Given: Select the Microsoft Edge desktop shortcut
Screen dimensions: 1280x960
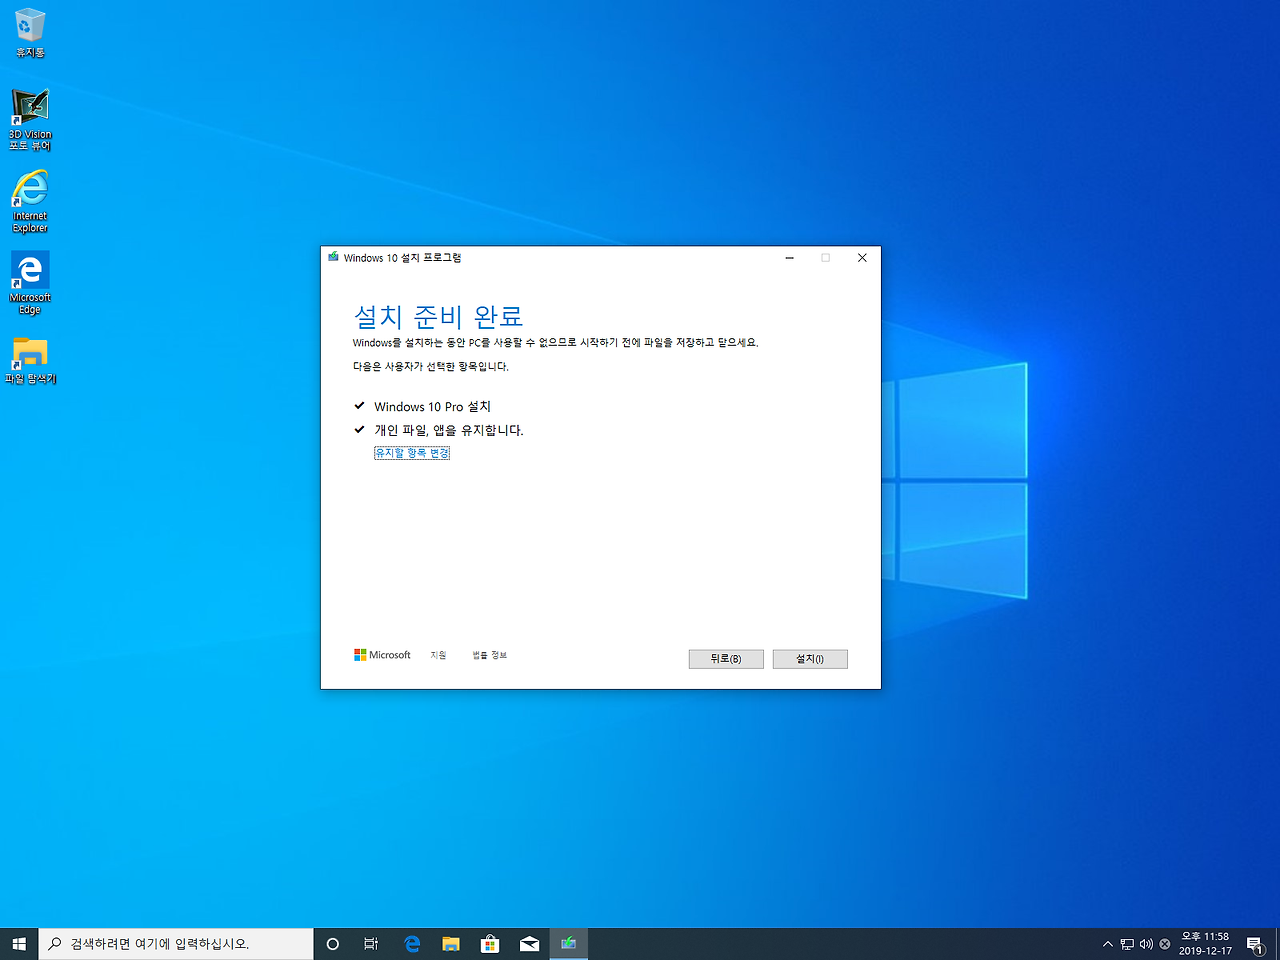Looking at the screenshot, I should [x=30, y=283].
